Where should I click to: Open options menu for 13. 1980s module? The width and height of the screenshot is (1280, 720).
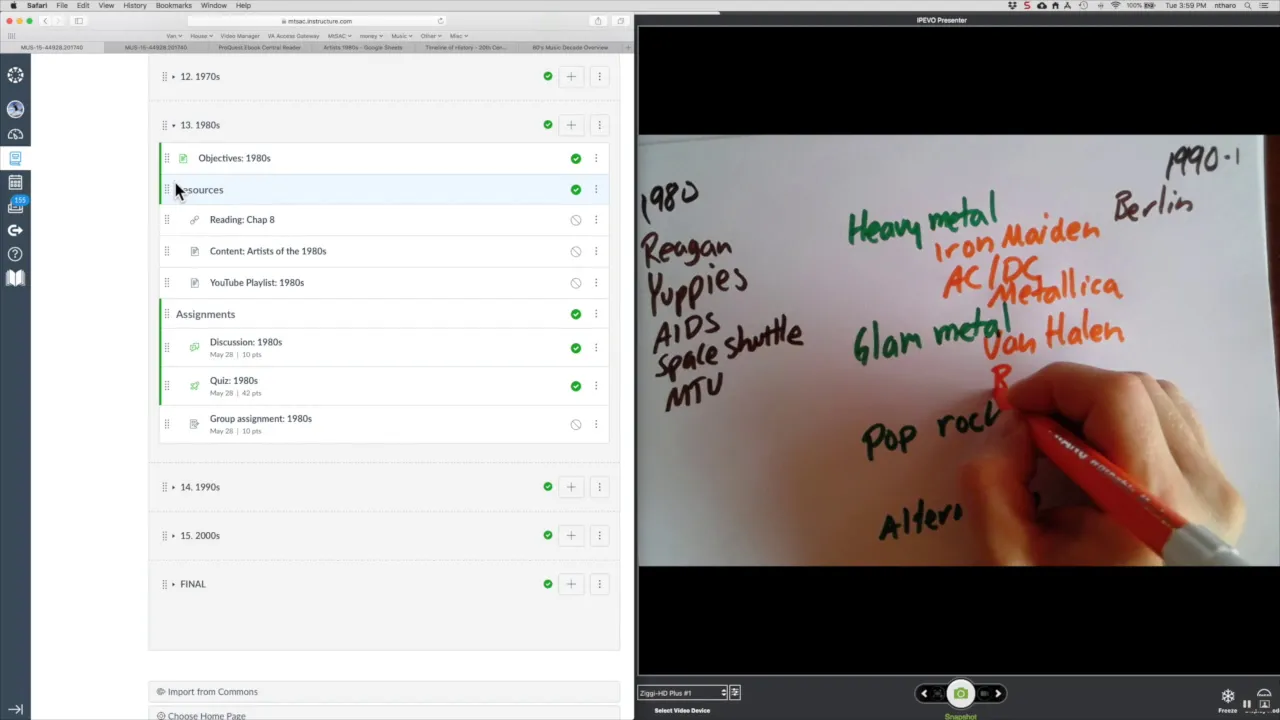point(599,125)
